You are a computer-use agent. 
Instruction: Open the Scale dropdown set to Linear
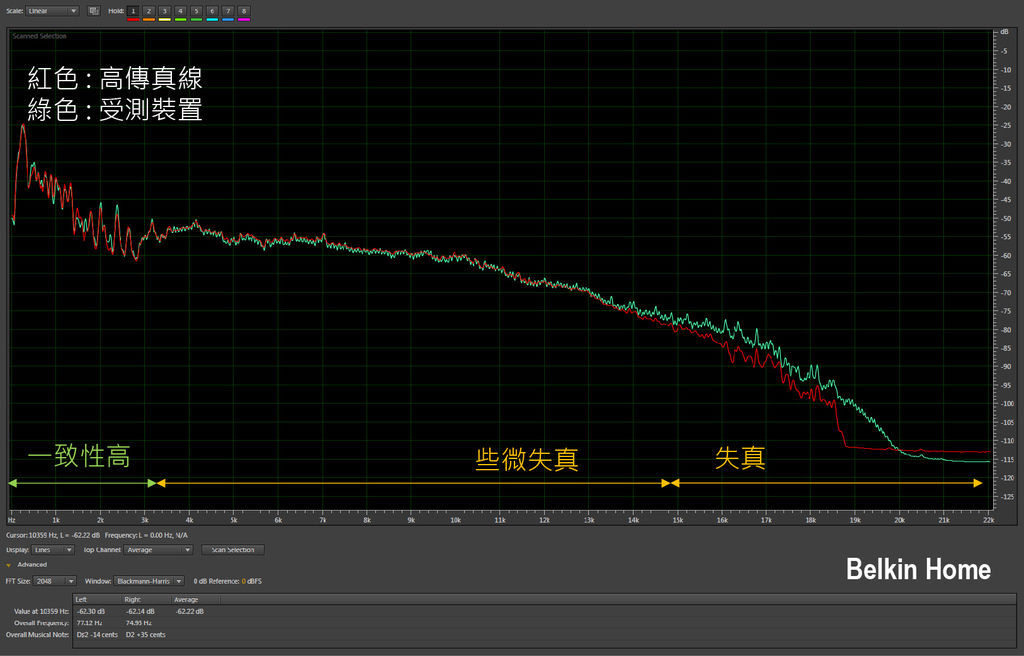(x=53, y=11)
